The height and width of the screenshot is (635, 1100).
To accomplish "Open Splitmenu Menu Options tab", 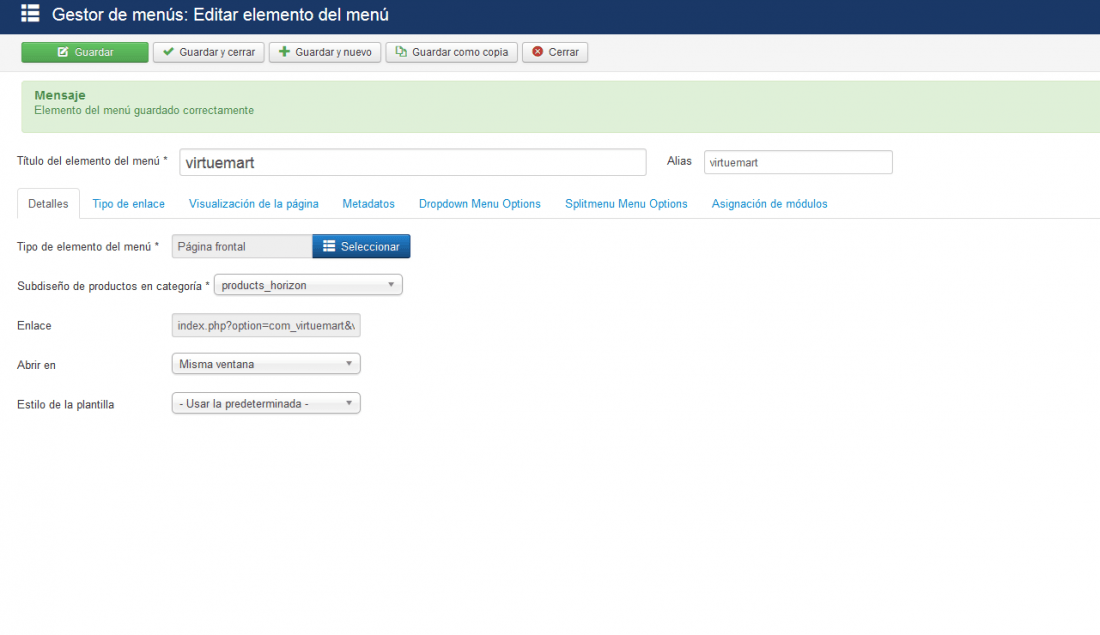I will pyautogui.click(x=626, y=203).
